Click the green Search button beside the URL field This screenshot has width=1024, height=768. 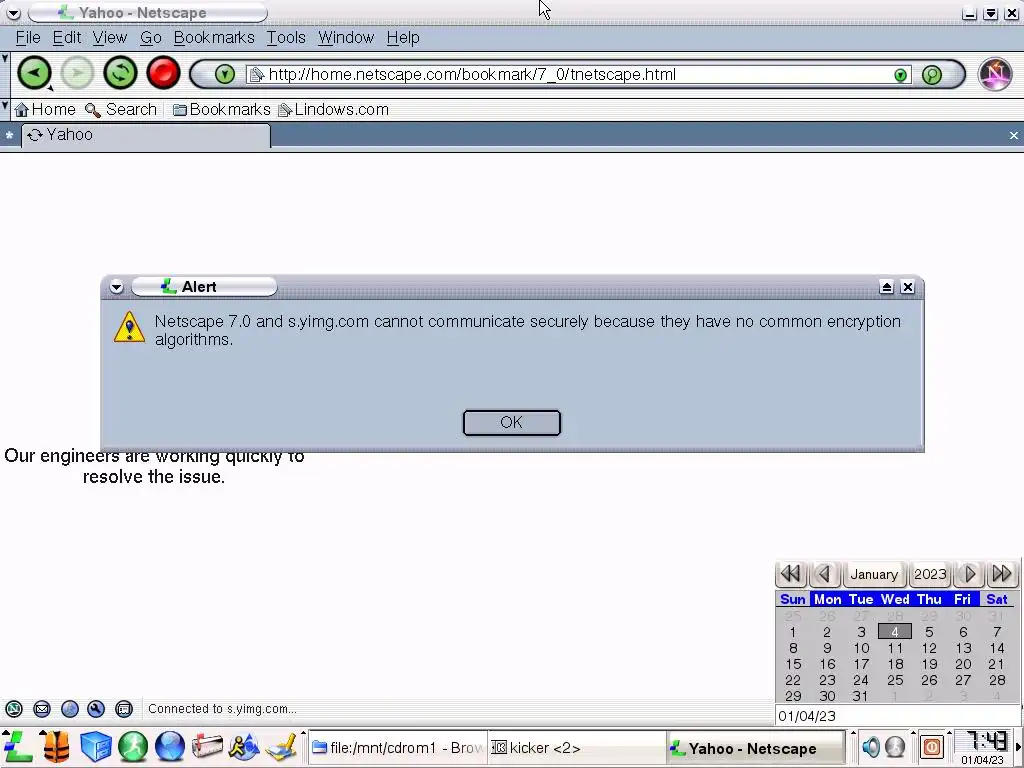pyautogui.click(x=932, y=74)
